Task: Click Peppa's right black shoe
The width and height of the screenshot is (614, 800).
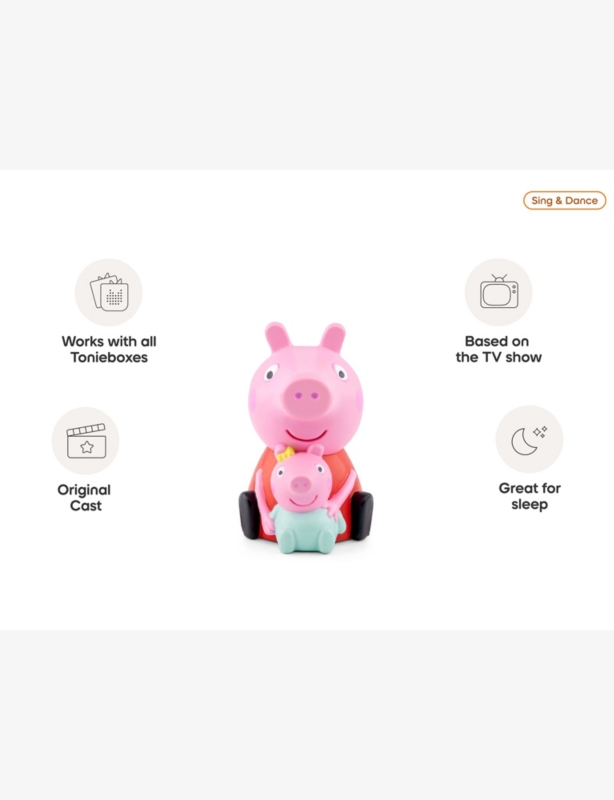Action: point(361,515)
